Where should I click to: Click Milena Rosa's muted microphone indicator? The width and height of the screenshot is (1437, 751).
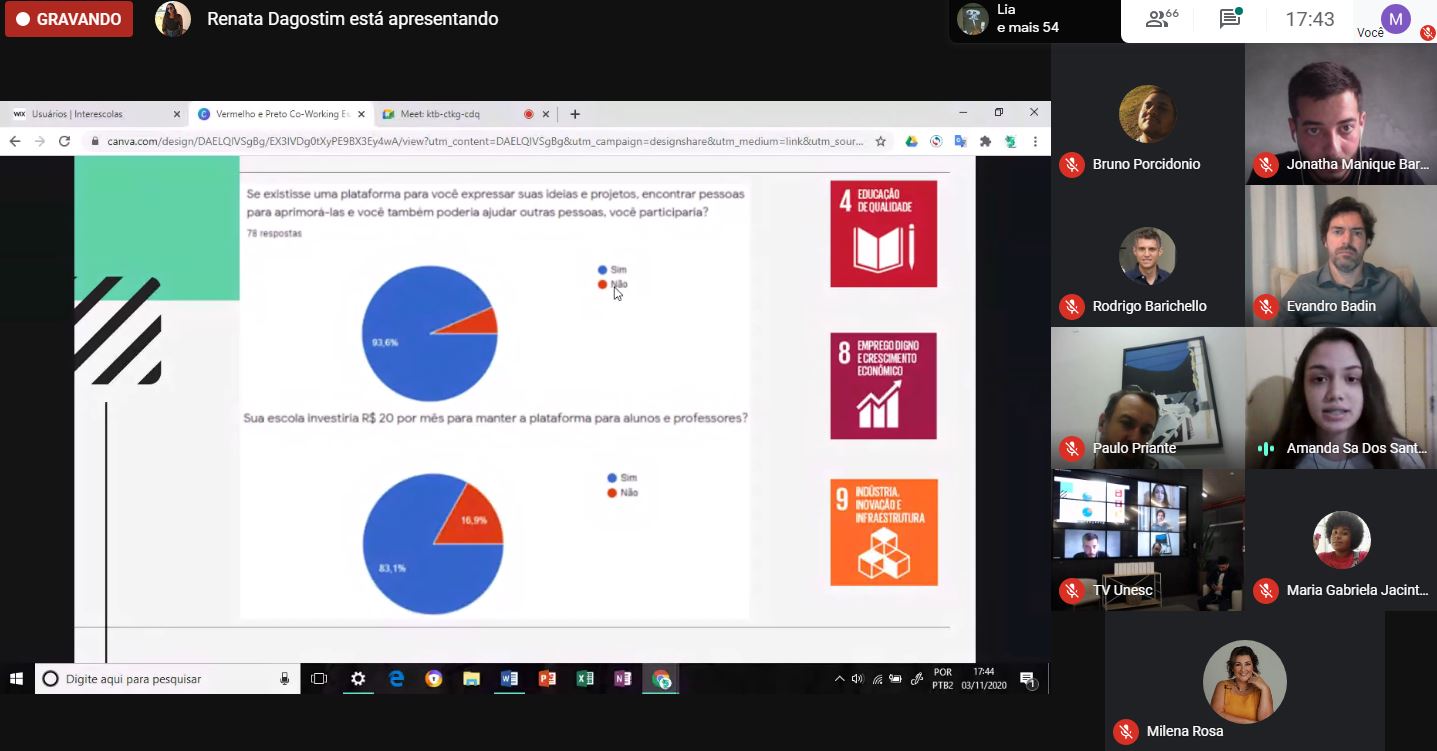[x=1126, y=732]
